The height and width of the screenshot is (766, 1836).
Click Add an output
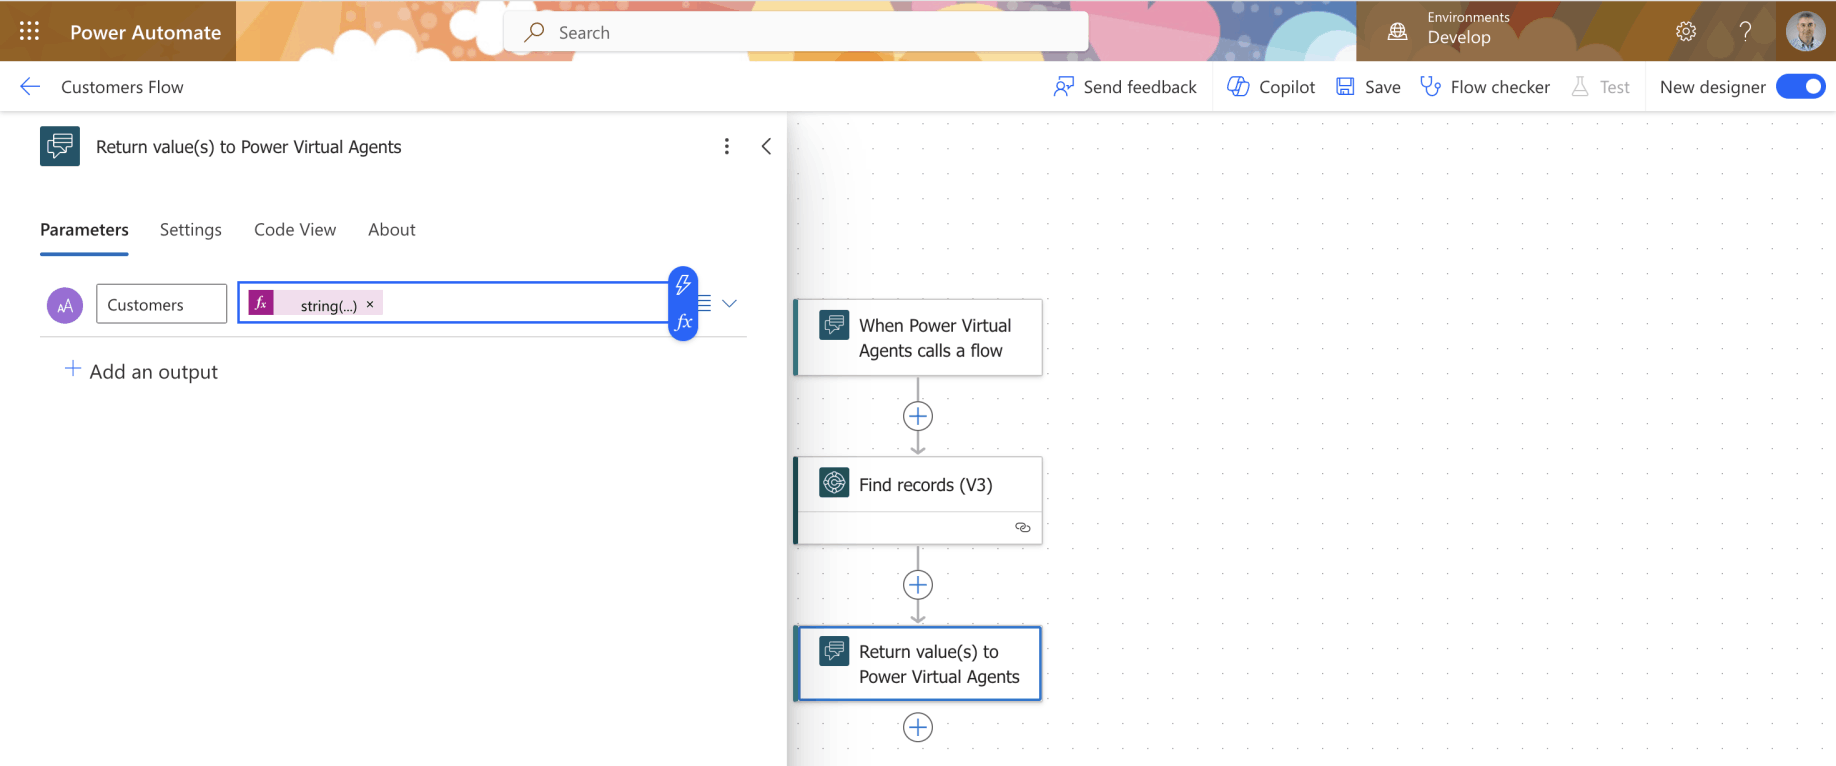(x=141, y=371)
